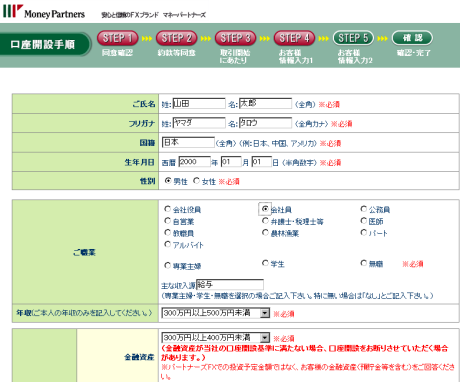Click the 主な収入源 field containing 給与

230,285
